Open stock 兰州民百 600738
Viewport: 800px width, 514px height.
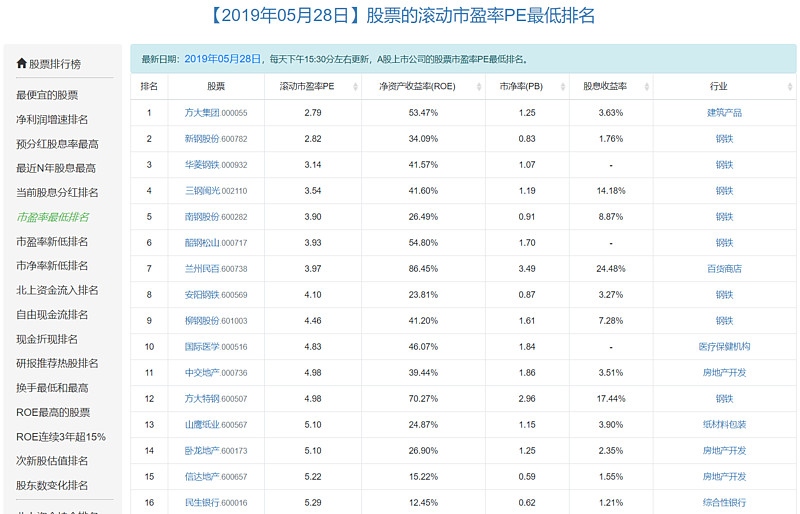pos(216,268)
